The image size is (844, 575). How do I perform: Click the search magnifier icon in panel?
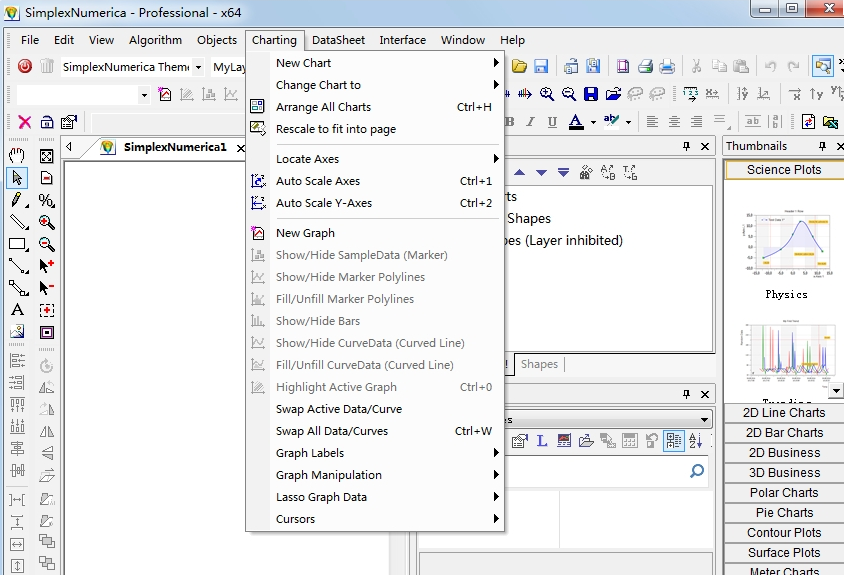pyautogui.click(x=697, y=471)
